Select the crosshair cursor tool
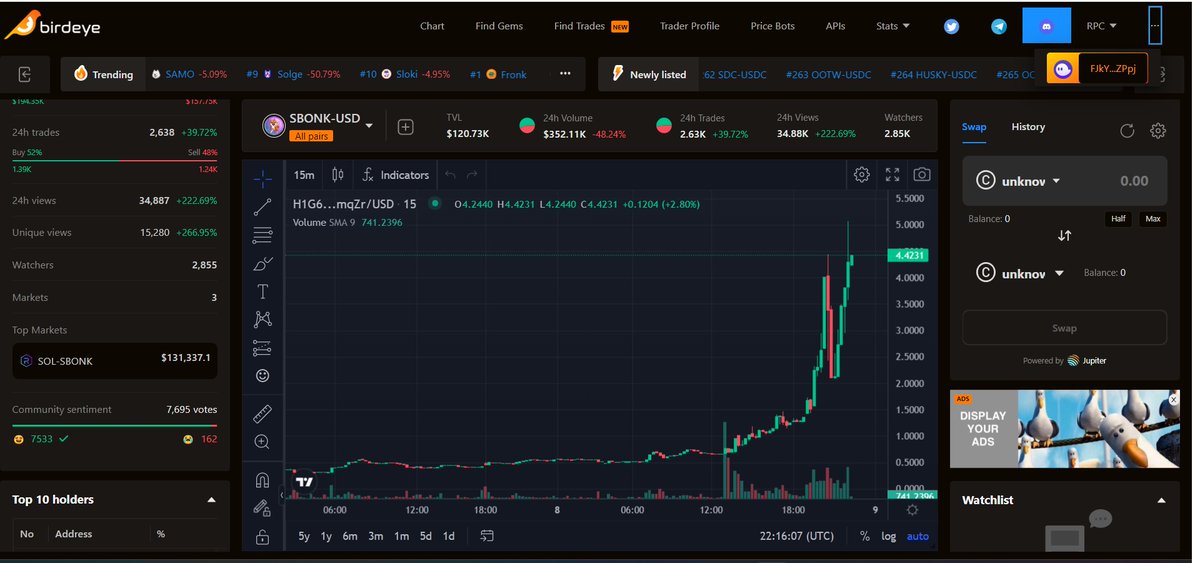The image size is (1200, 563). (x=262, y=179)
